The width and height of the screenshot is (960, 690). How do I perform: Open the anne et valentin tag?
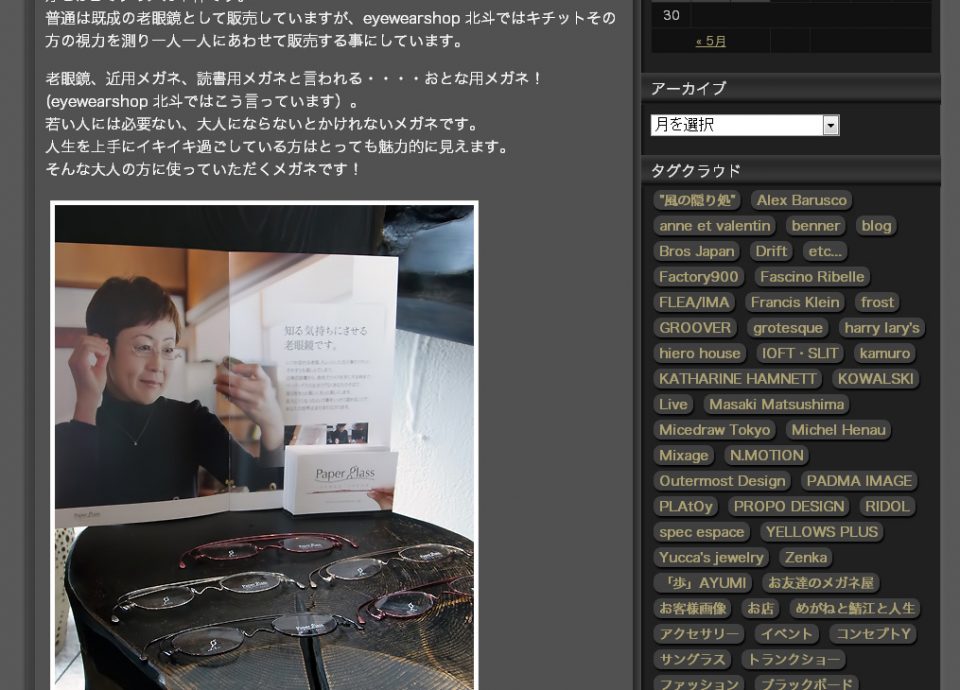coord(714,226)
